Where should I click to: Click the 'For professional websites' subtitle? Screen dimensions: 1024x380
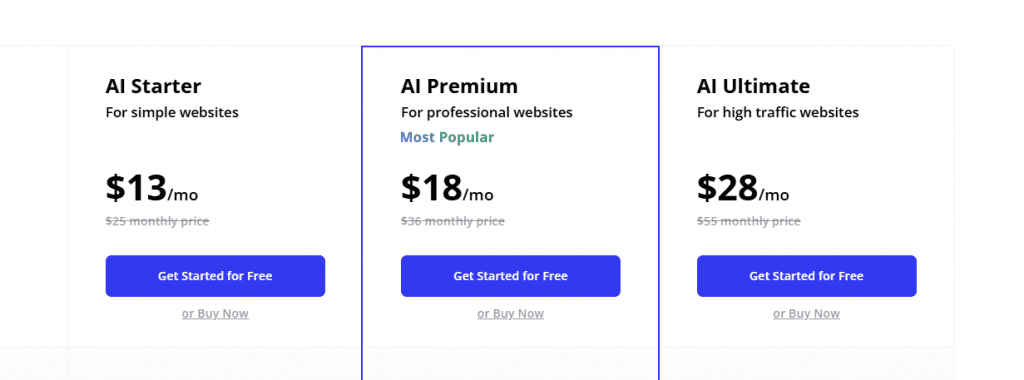pyautogui.click(x=487, y=112)
